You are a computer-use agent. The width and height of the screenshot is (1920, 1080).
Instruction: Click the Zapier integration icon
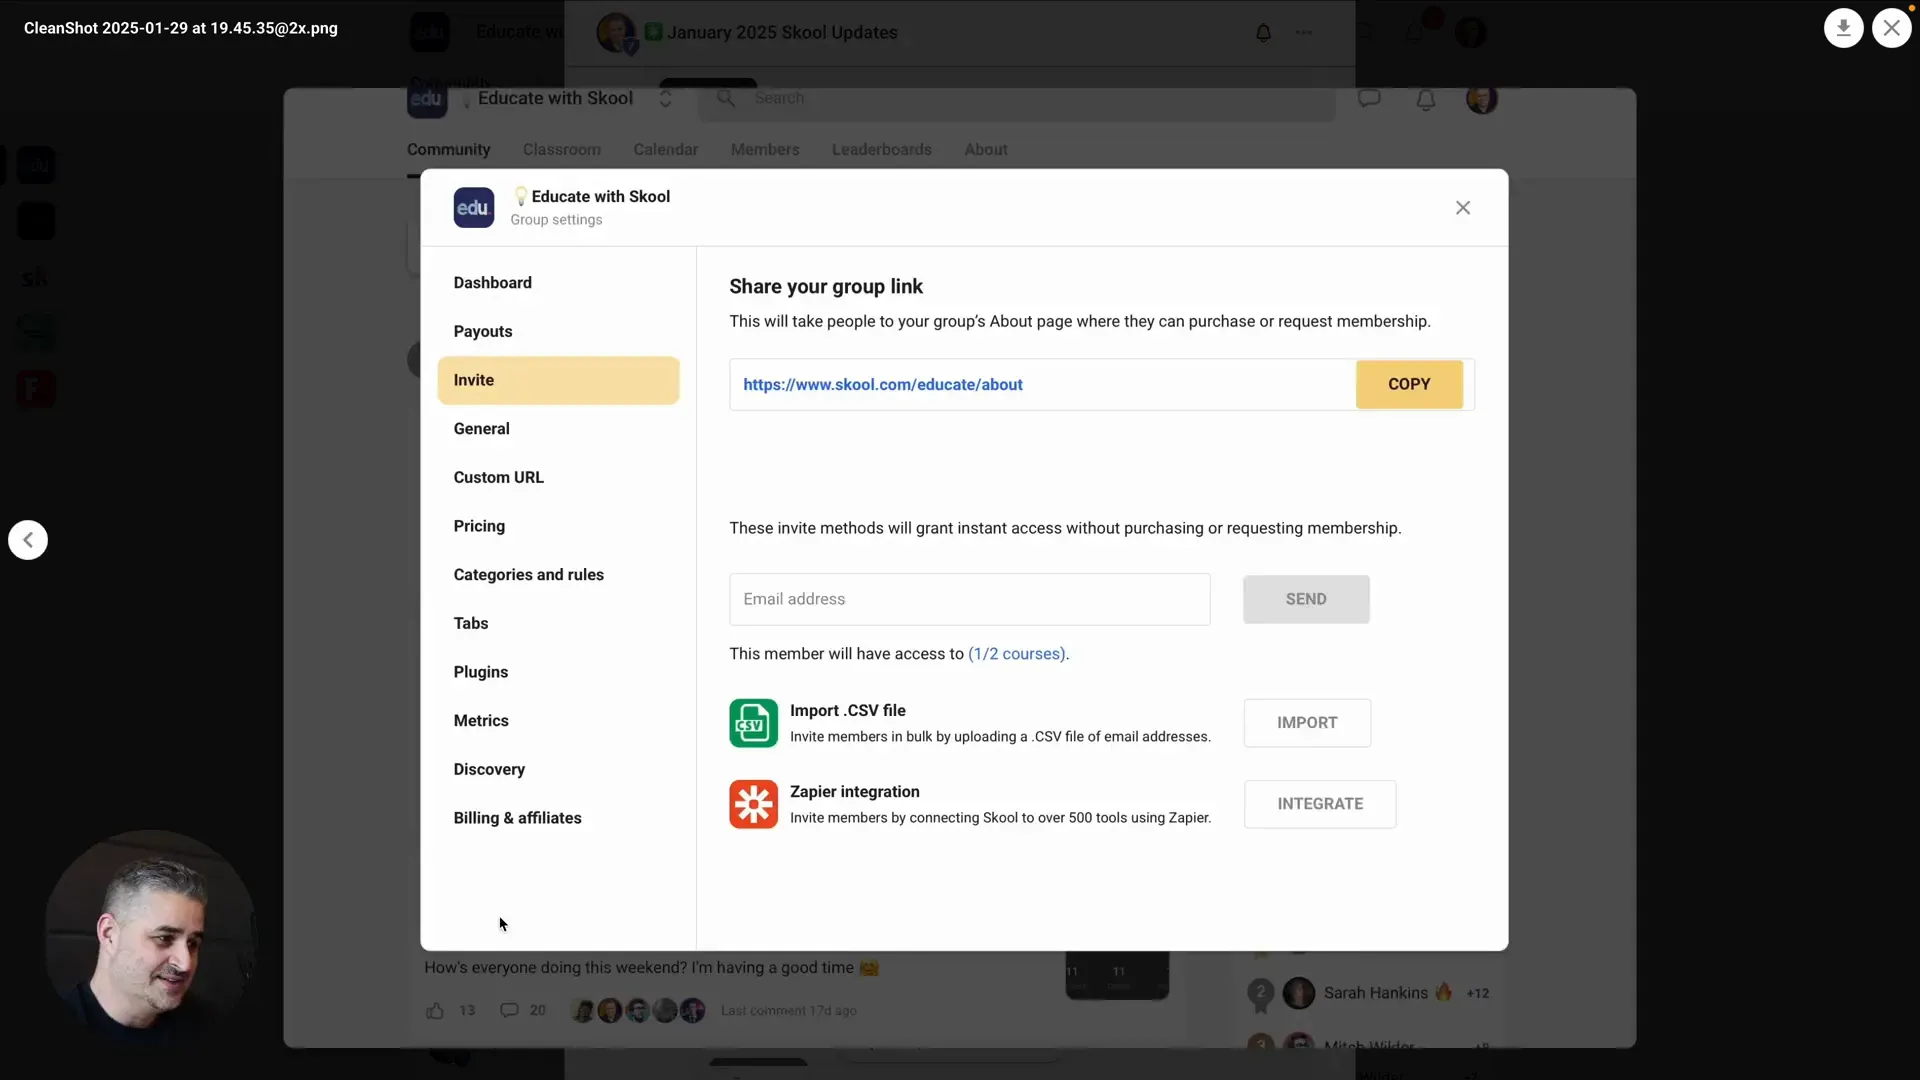tap(753, 804)
